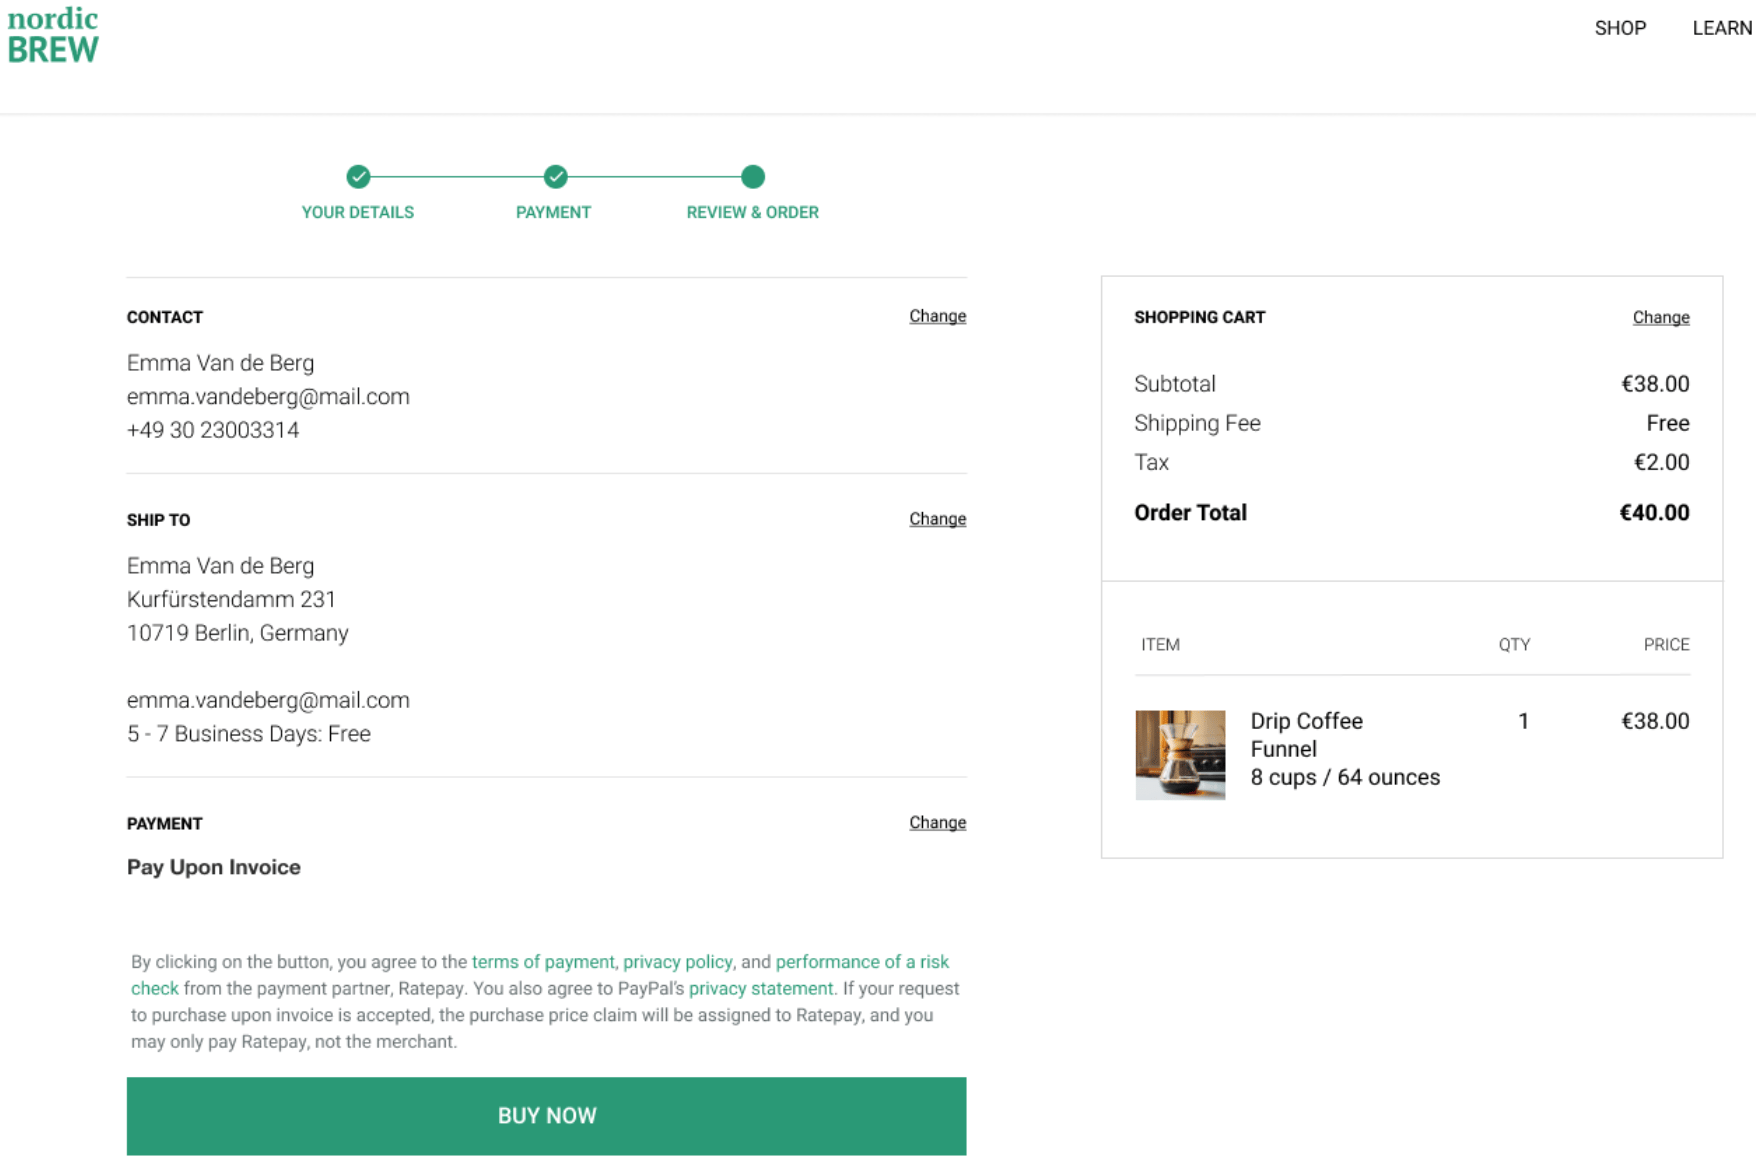This screenshot has height=1172, width=1756.
Task: Switch to the Payment step
Action: click(553, 212)
